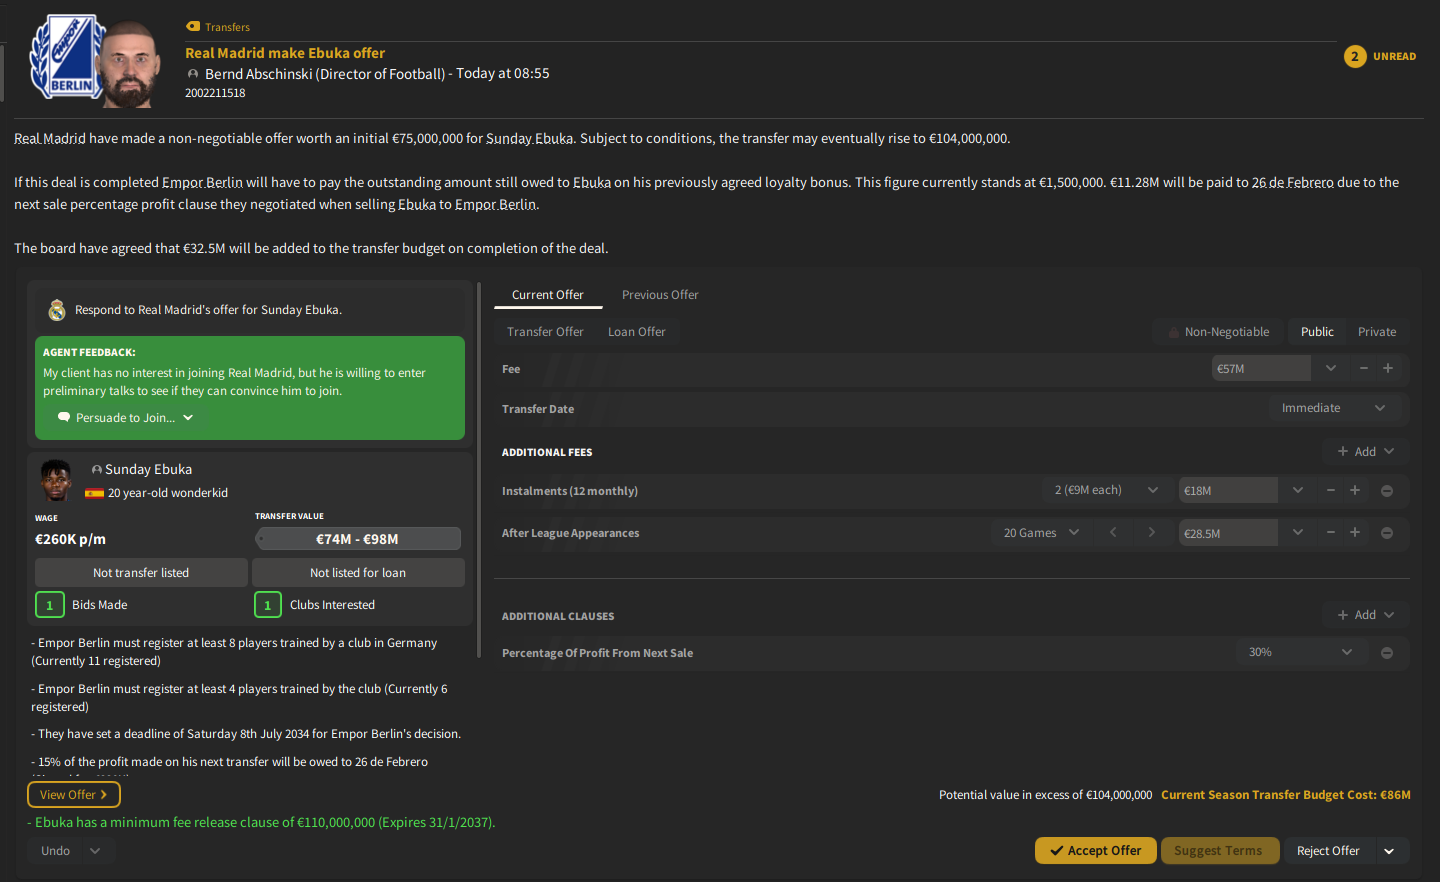Image resolution: width=1440 pixels, height=882 pixels.
Task: Click the unread count badge
Action: pyautogui.click(x=1355, y=56)
